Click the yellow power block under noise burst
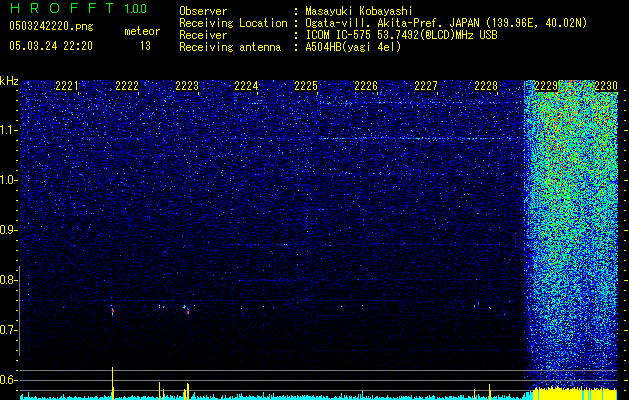 point(574,394)
